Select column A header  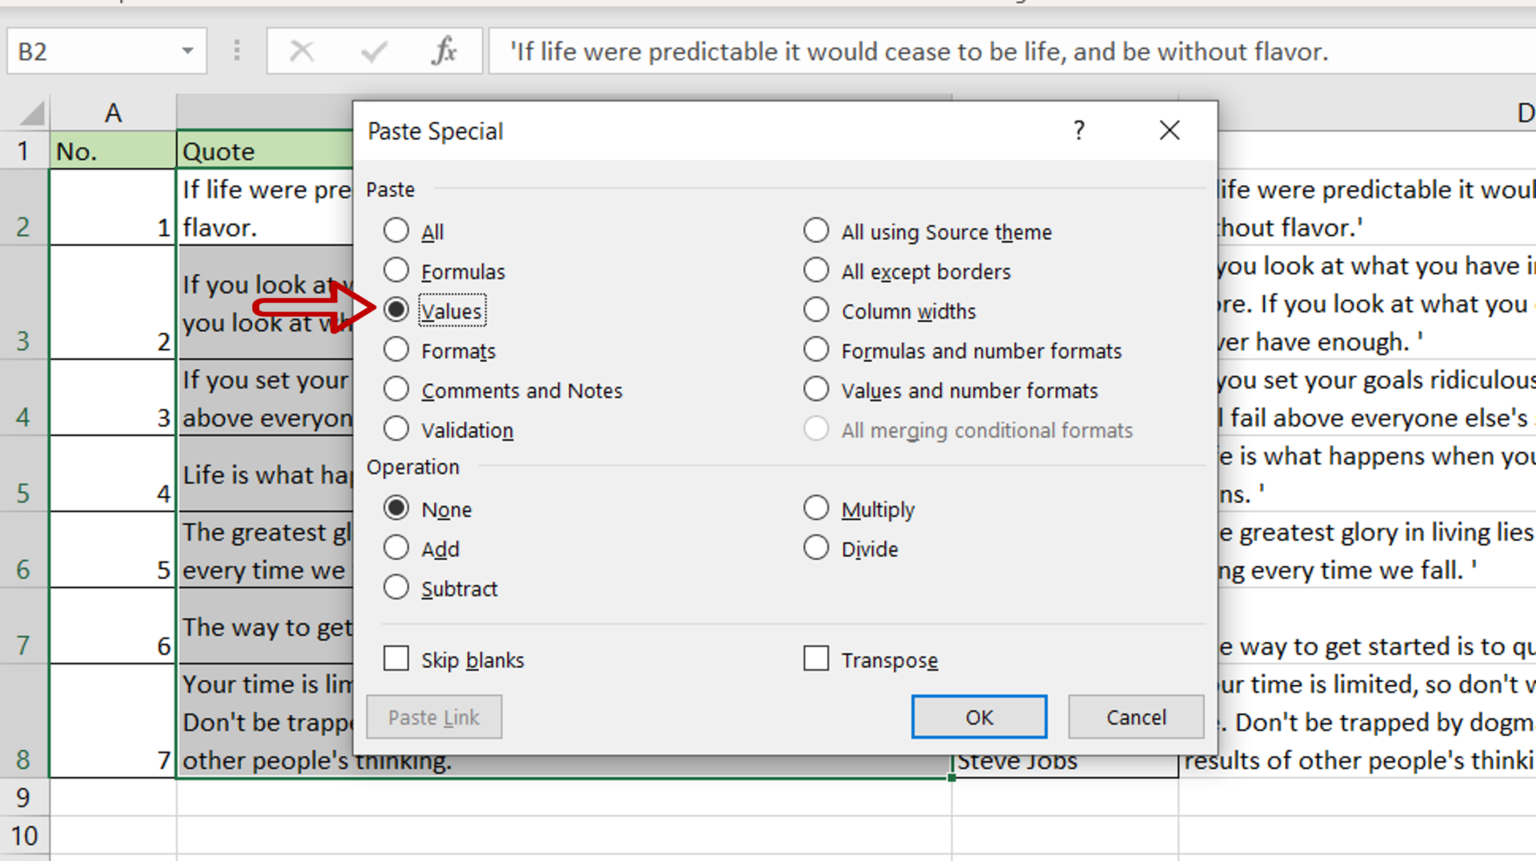coord(113,113)
